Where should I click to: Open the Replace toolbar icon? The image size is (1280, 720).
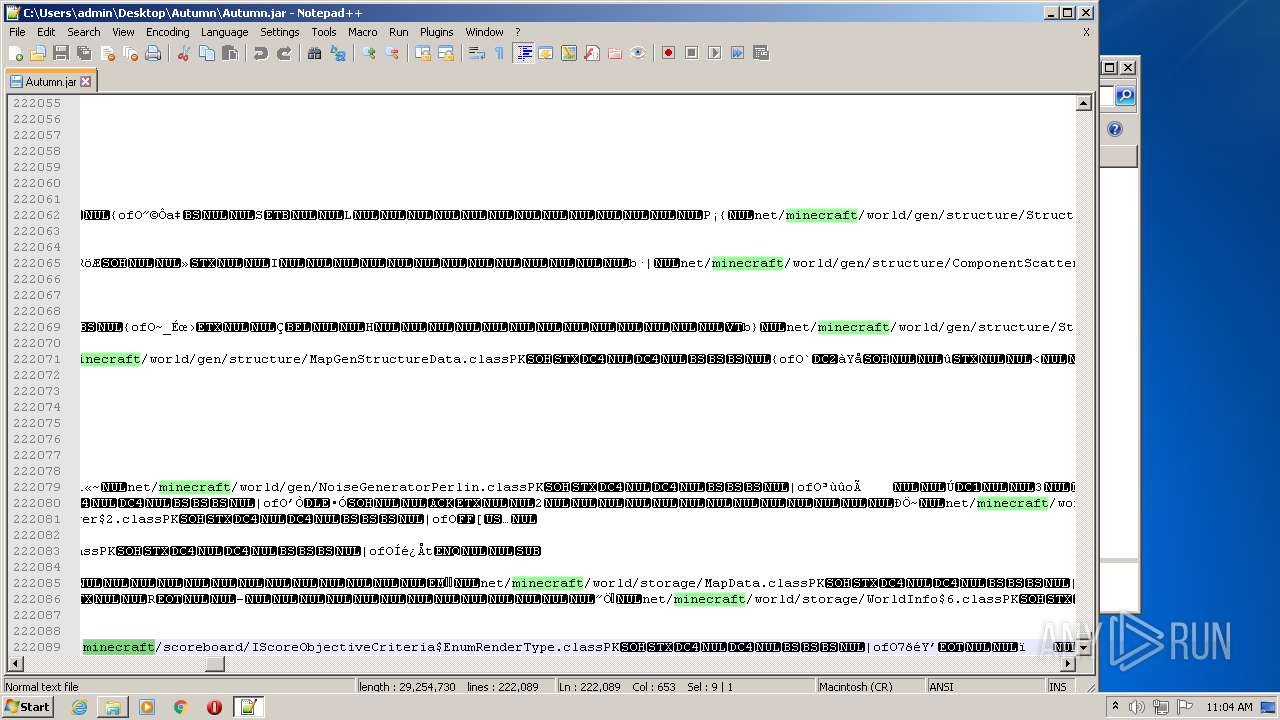pyautogui.click(x=338, y=53)
